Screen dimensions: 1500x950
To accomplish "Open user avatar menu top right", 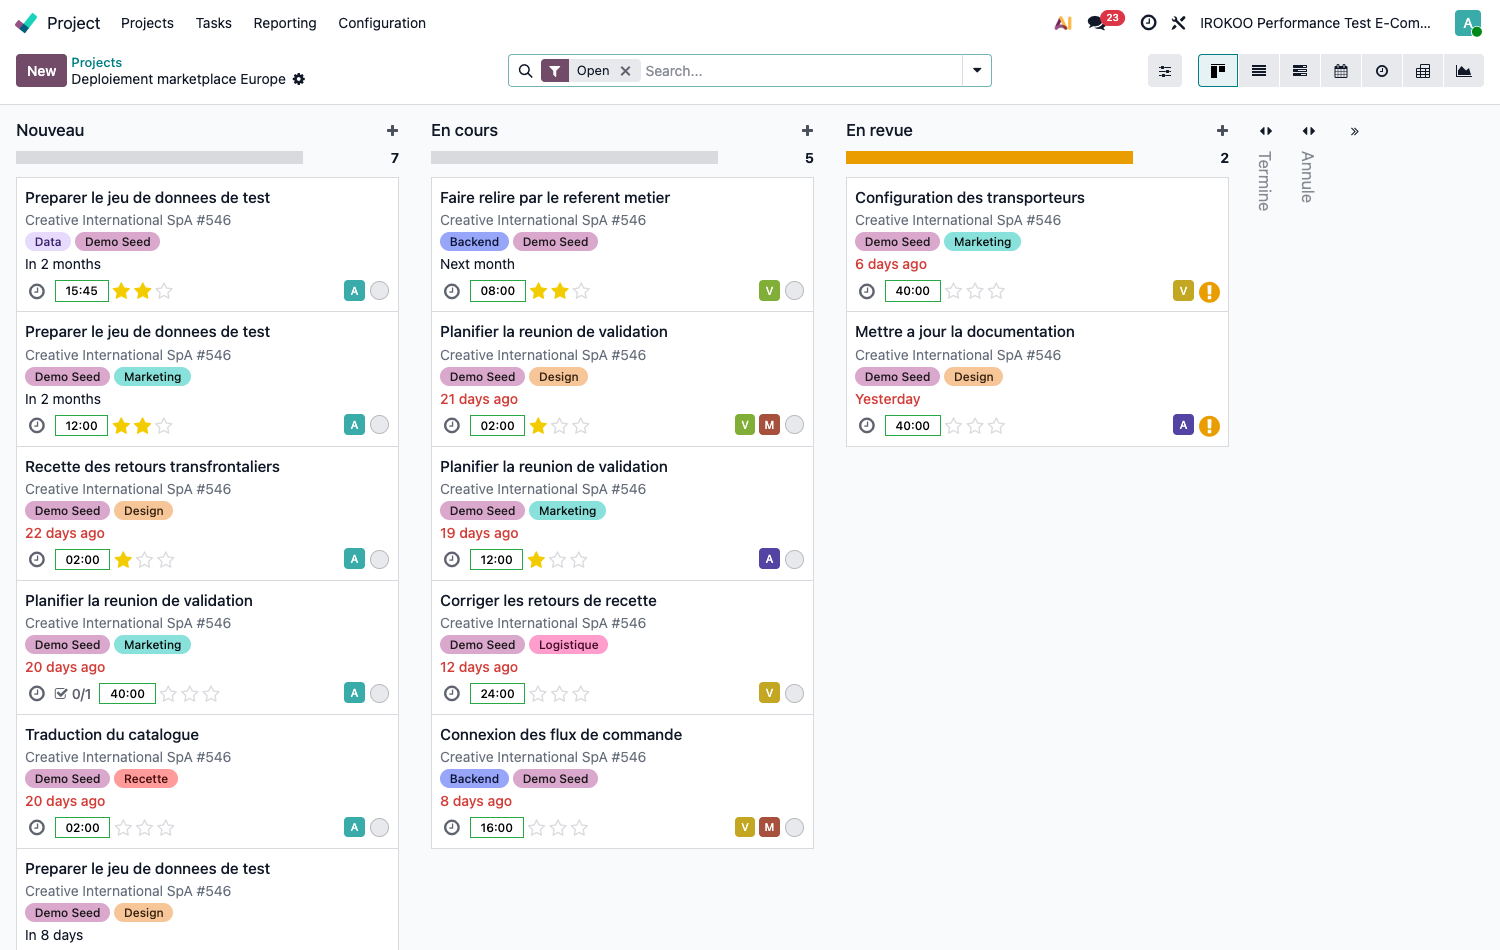I will pyautogui.click(x=1468, y=23).
